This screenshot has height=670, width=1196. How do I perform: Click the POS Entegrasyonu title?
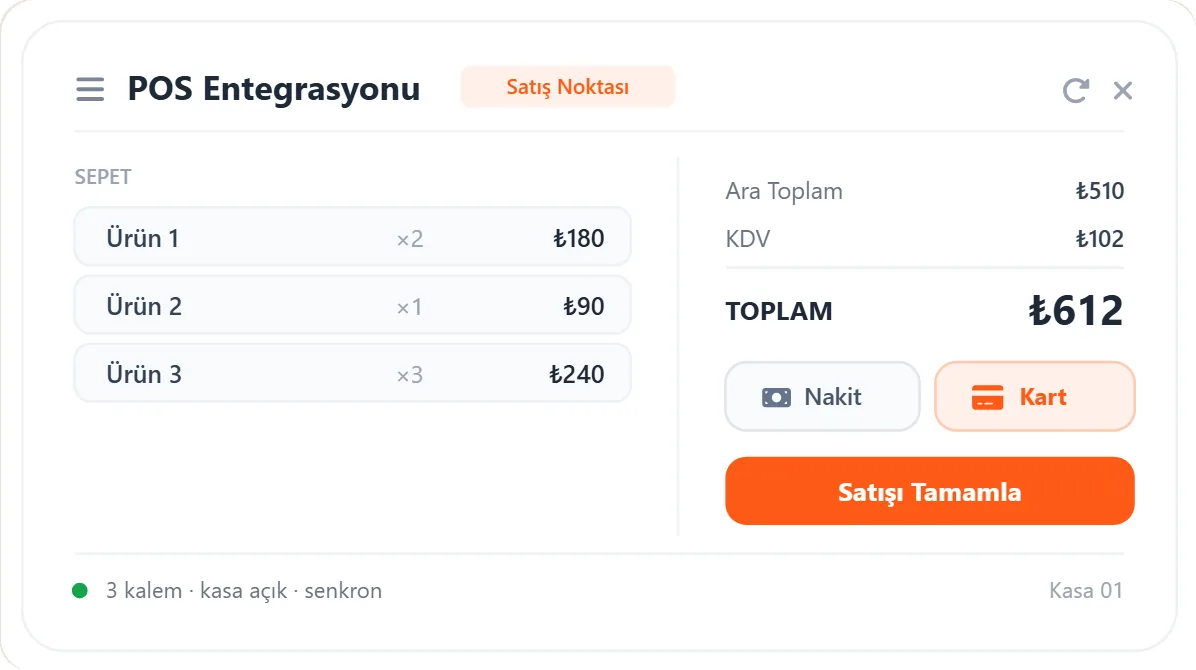point(274,89)
